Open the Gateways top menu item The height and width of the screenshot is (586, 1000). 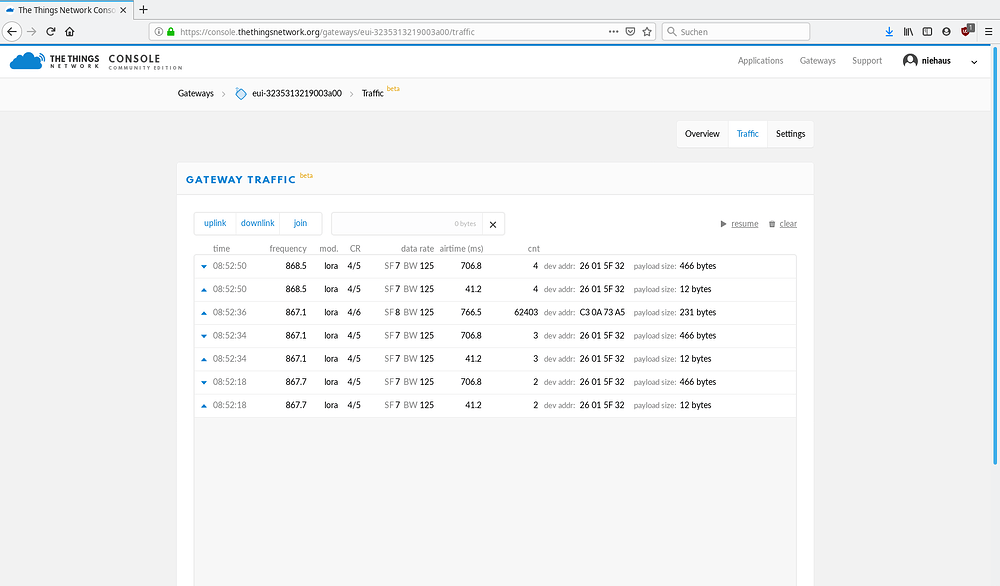[x=818, y=61]
